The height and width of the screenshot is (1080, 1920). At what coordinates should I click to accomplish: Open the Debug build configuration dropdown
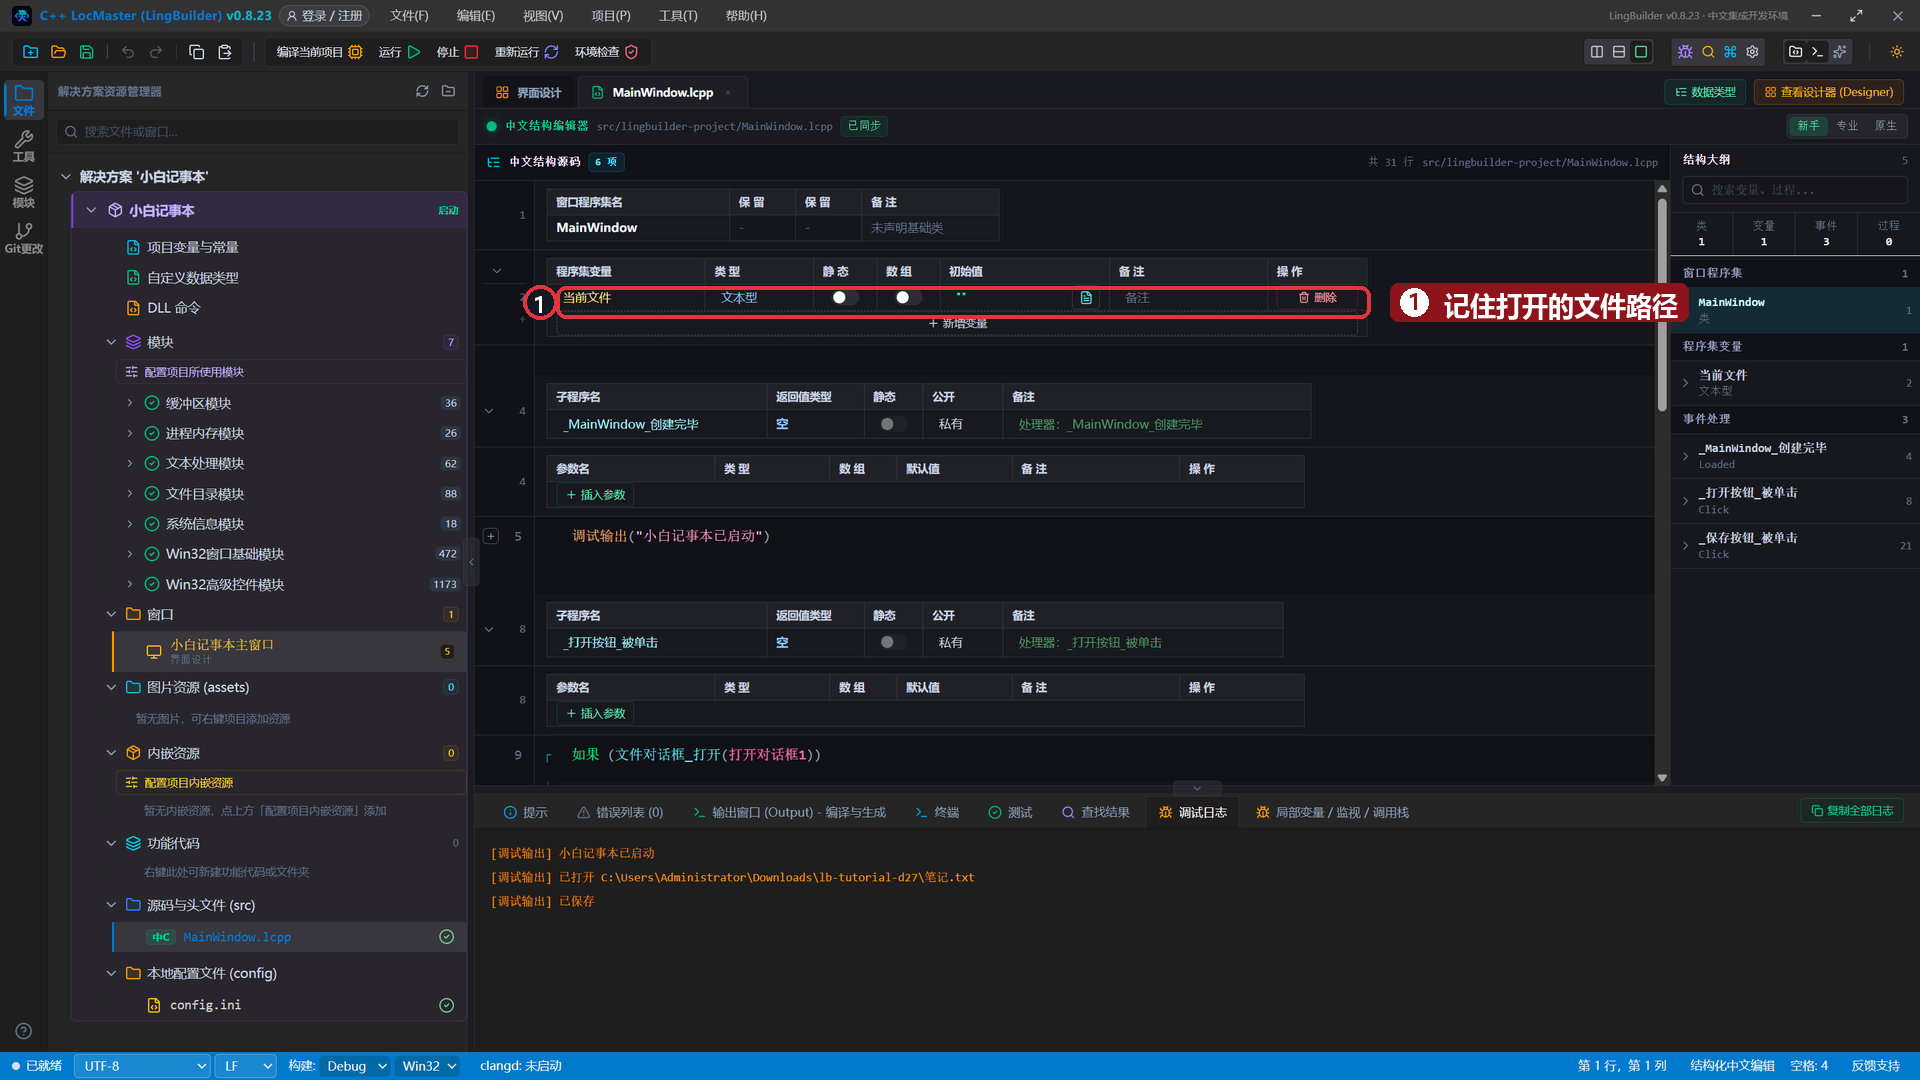coord(355,1066)
